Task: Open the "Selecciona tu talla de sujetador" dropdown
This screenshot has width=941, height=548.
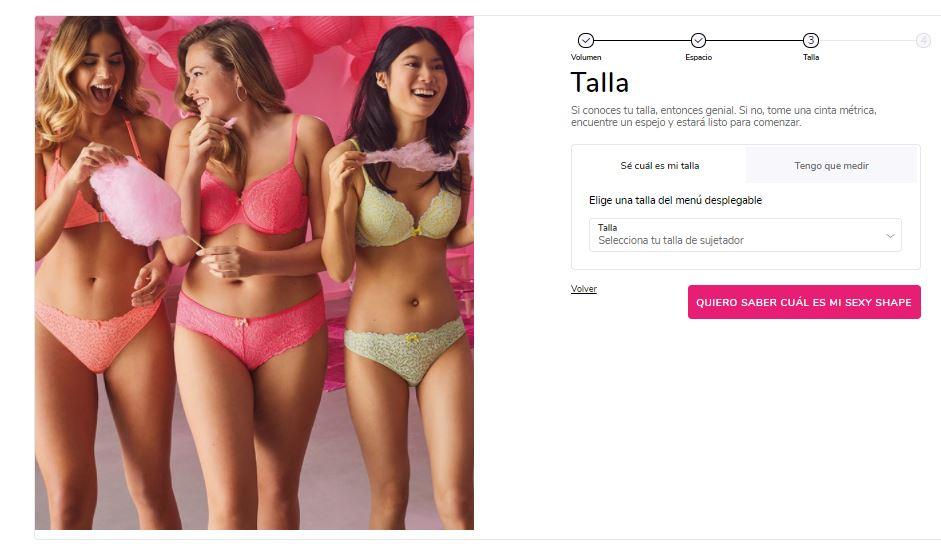Action: coord(745,235)
